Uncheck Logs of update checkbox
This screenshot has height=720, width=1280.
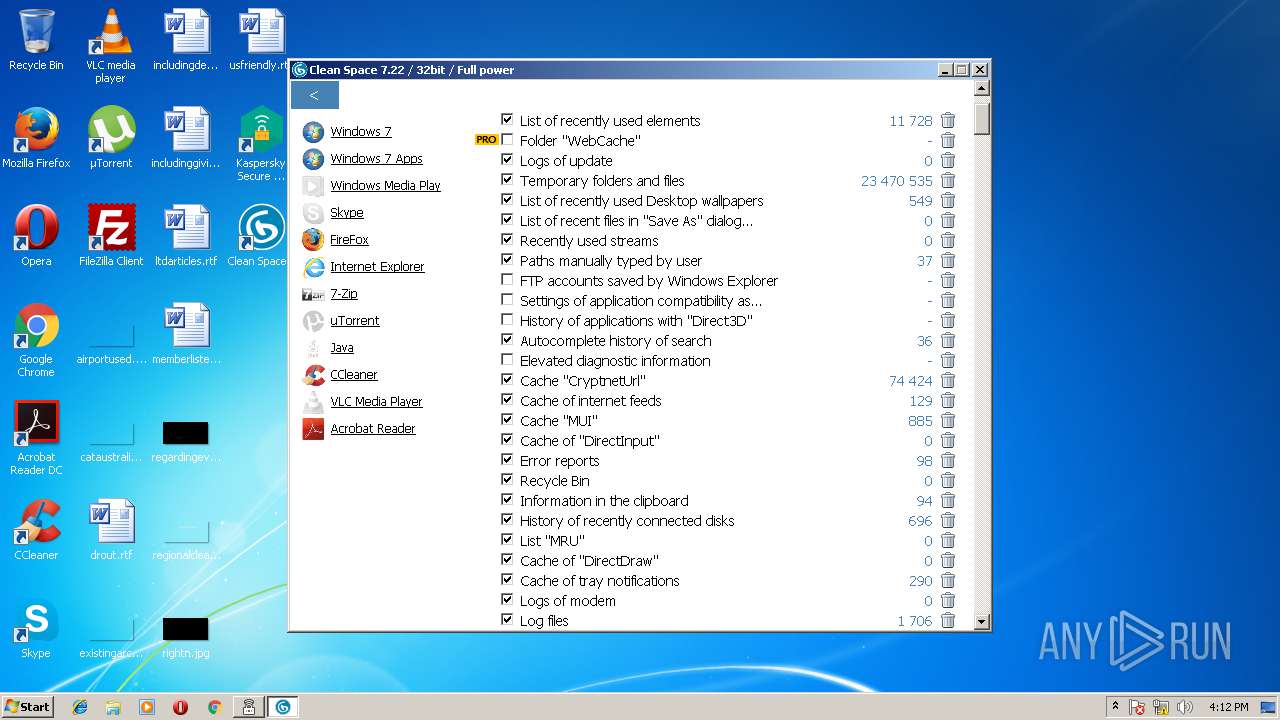point(507,160)
